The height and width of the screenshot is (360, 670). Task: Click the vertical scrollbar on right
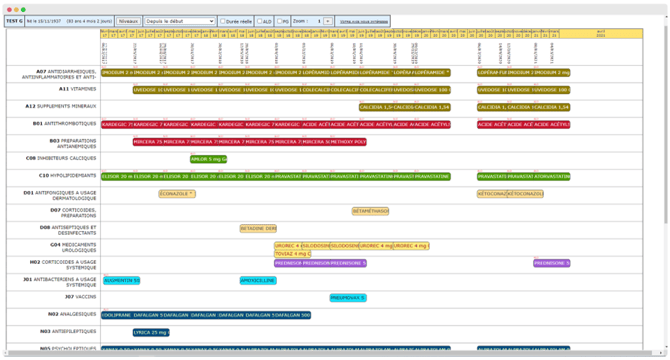[x=666, y=120]
